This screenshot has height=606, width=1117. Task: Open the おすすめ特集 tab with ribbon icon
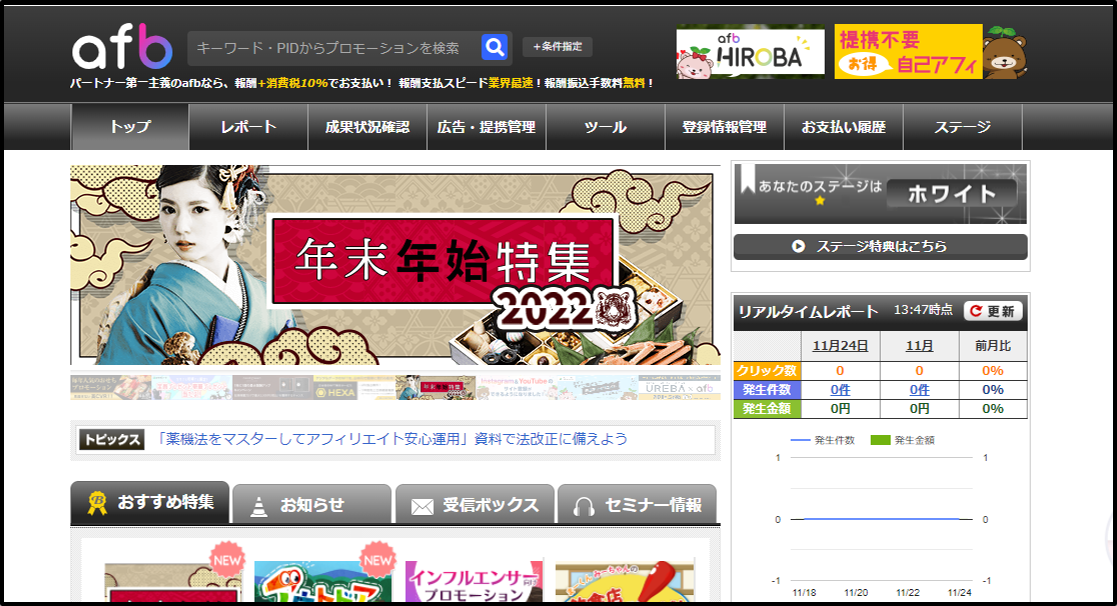[150, 503]
